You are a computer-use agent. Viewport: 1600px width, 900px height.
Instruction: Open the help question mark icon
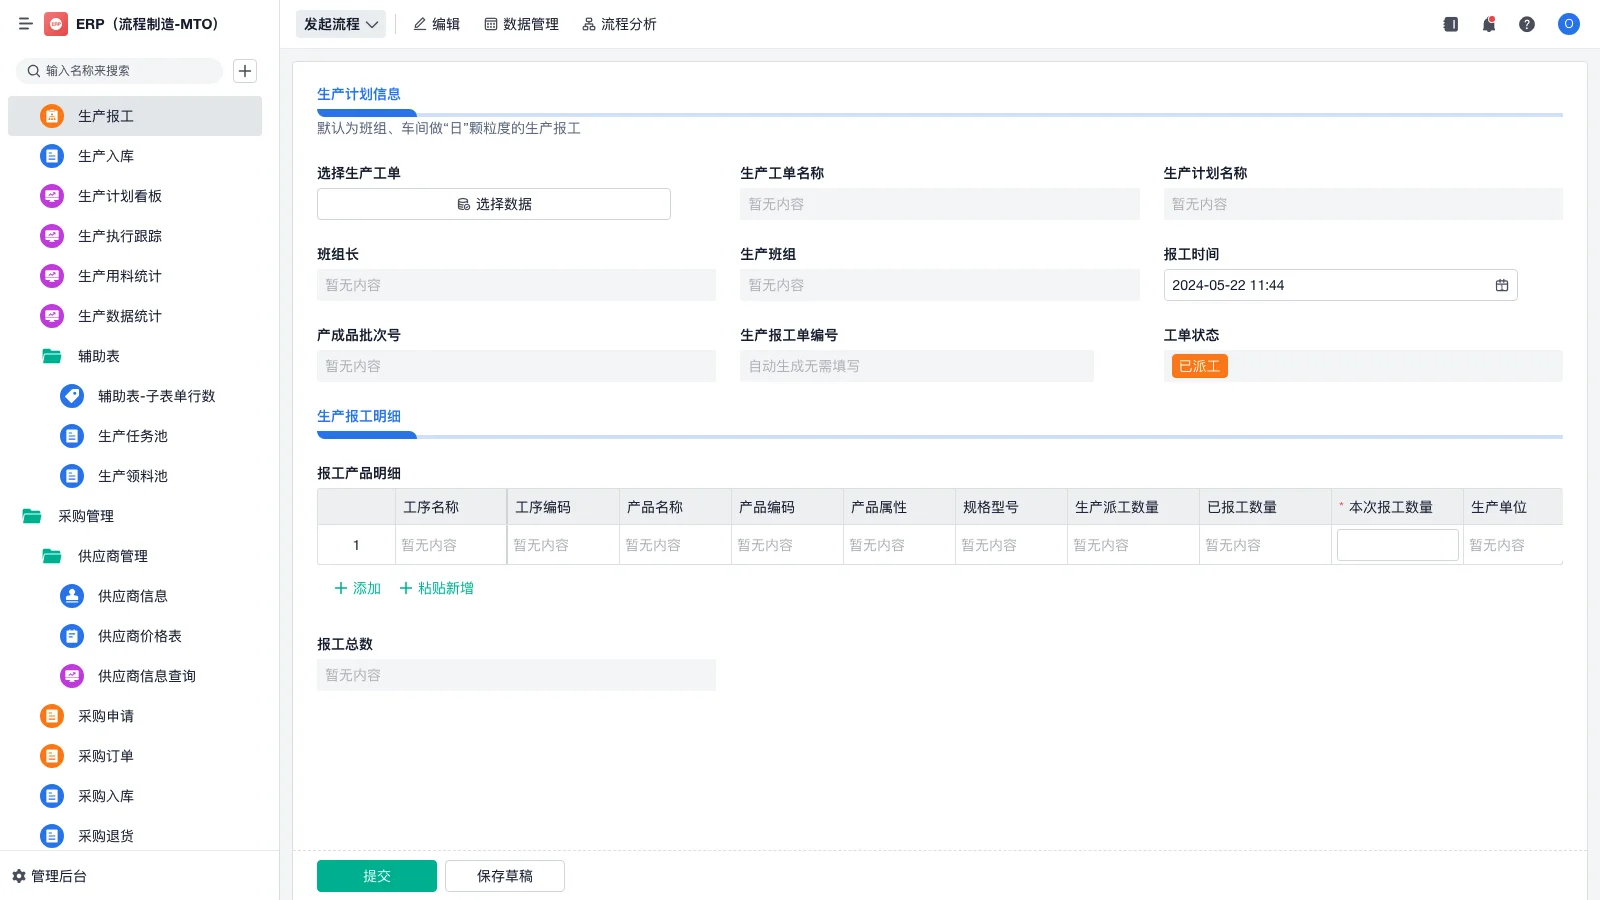(1527, 24)
